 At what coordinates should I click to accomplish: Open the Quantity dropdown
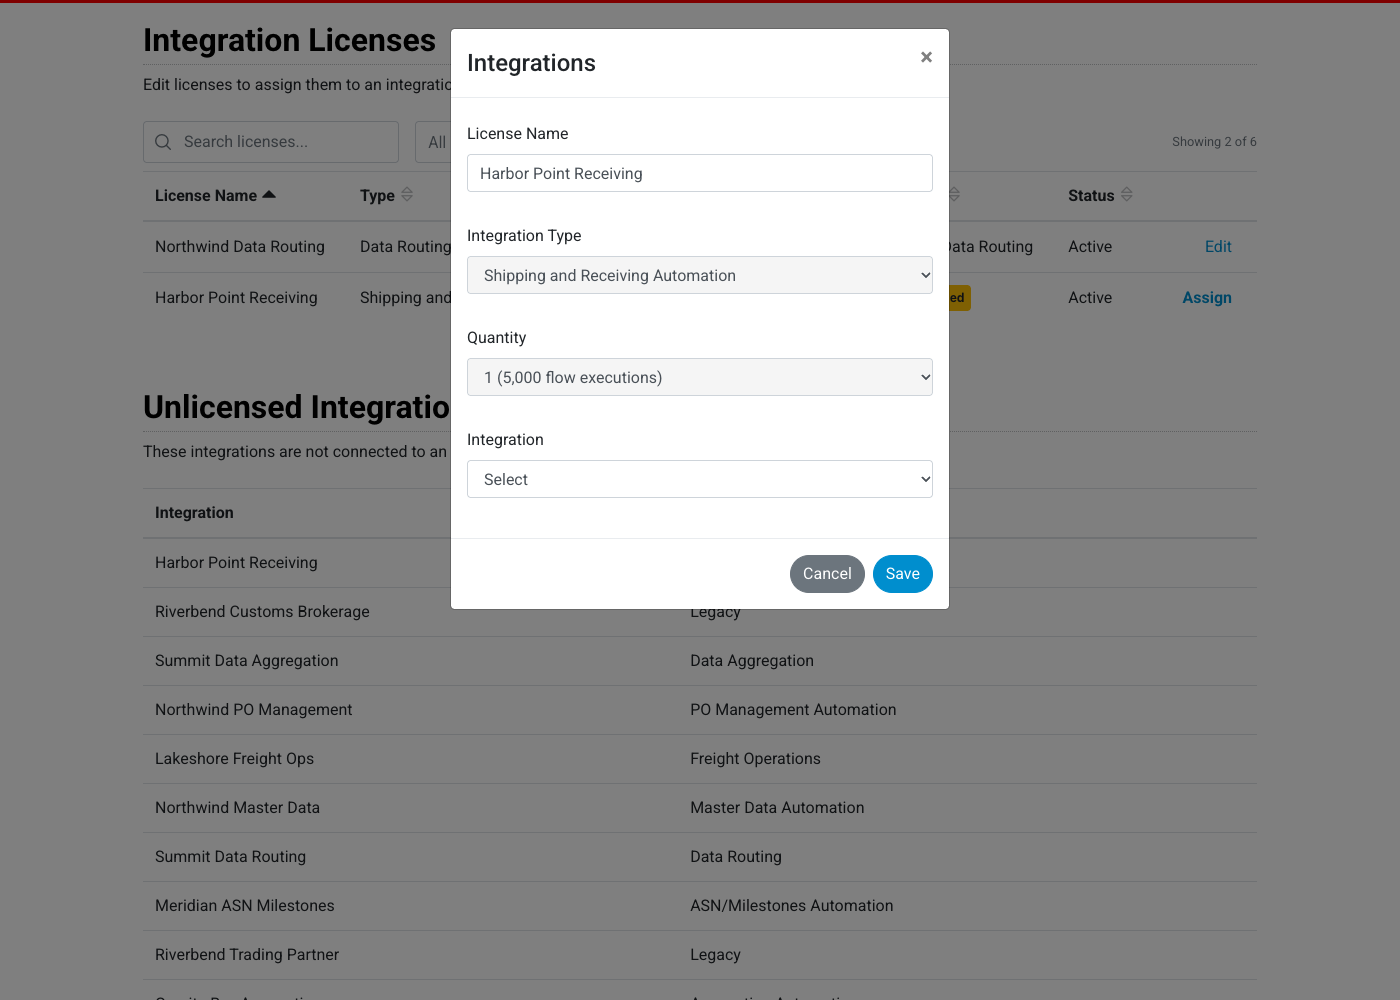pos(700,377)
